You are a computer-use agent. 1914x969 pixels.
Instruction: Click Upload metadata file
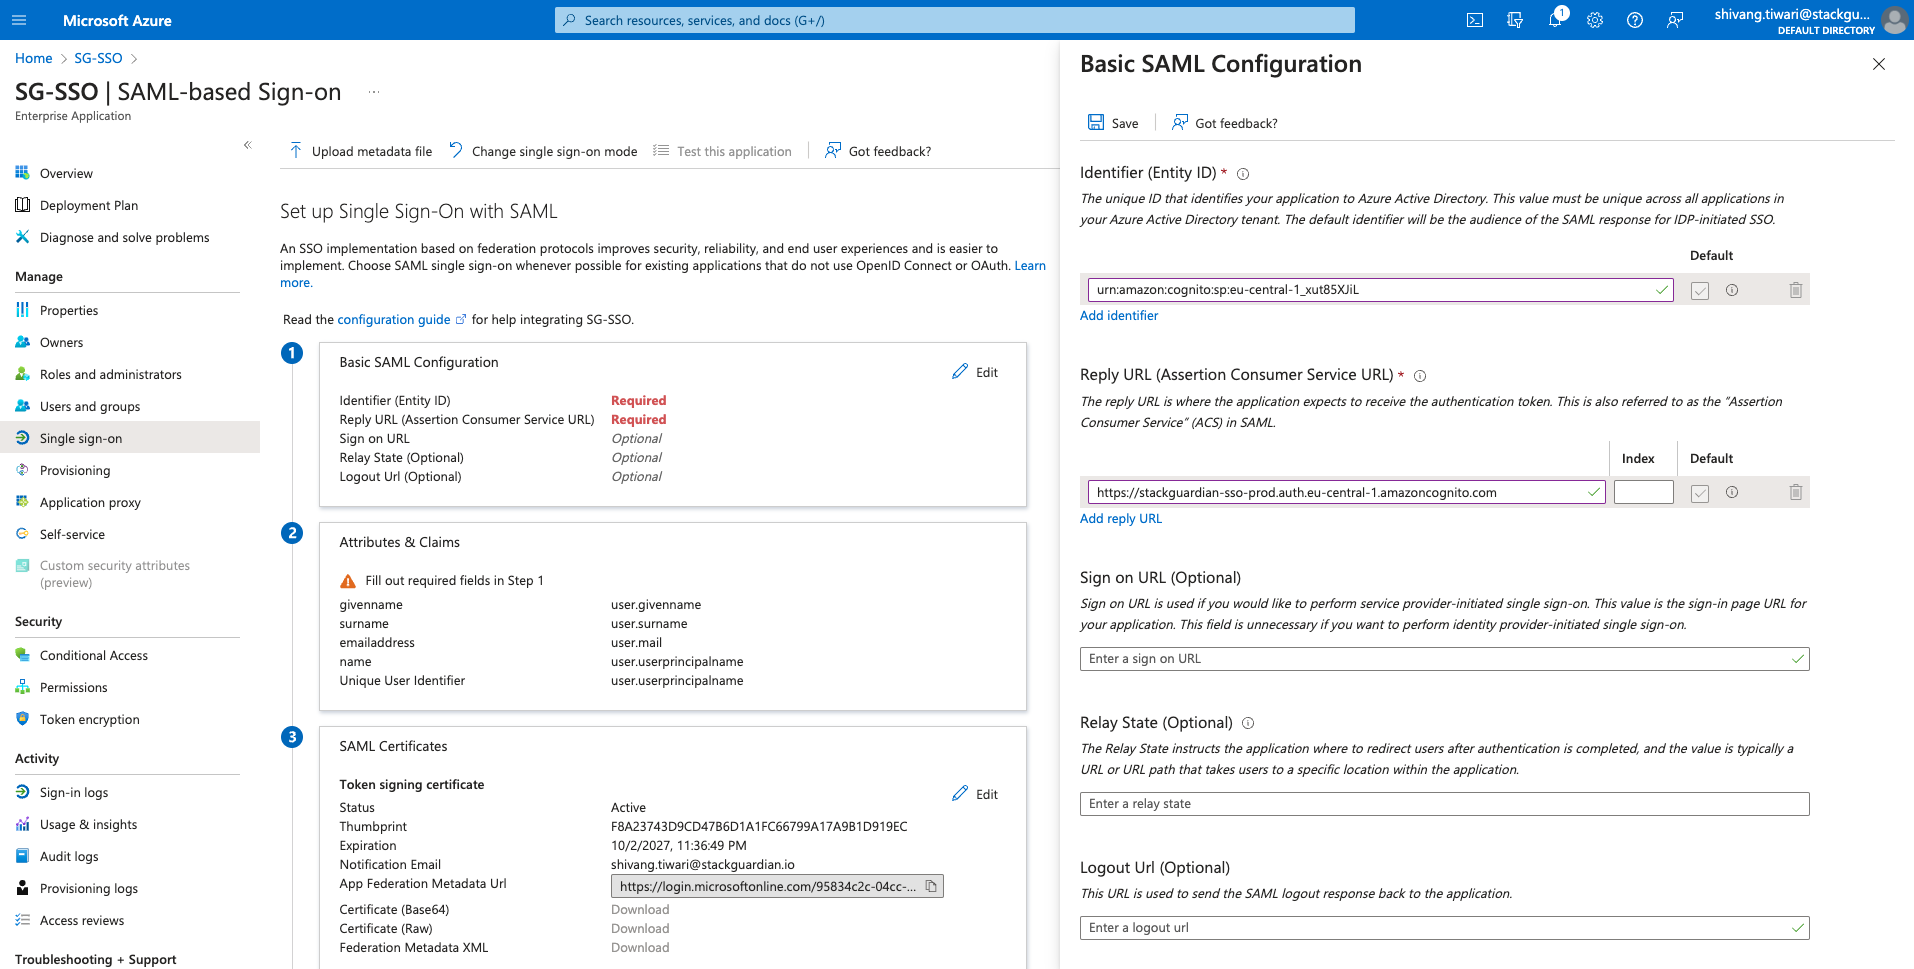[361, 151]
